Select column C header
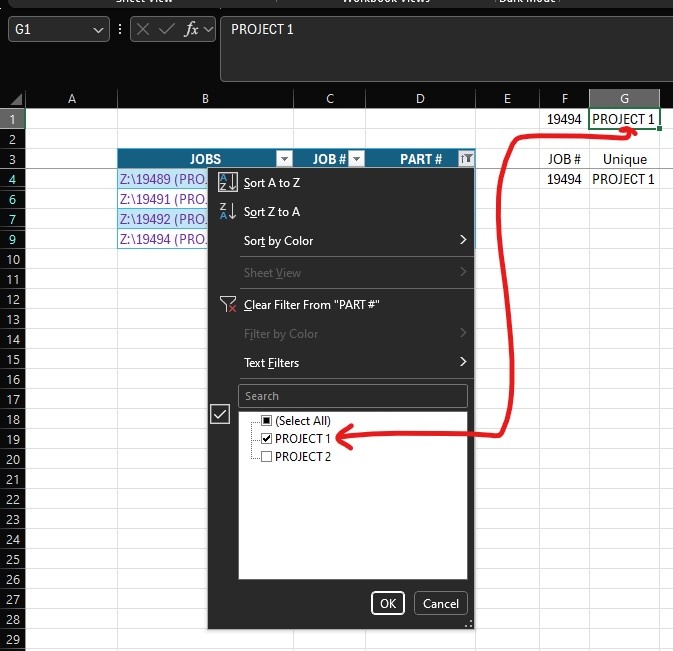673x651 pixels. (x=330, y=99)
